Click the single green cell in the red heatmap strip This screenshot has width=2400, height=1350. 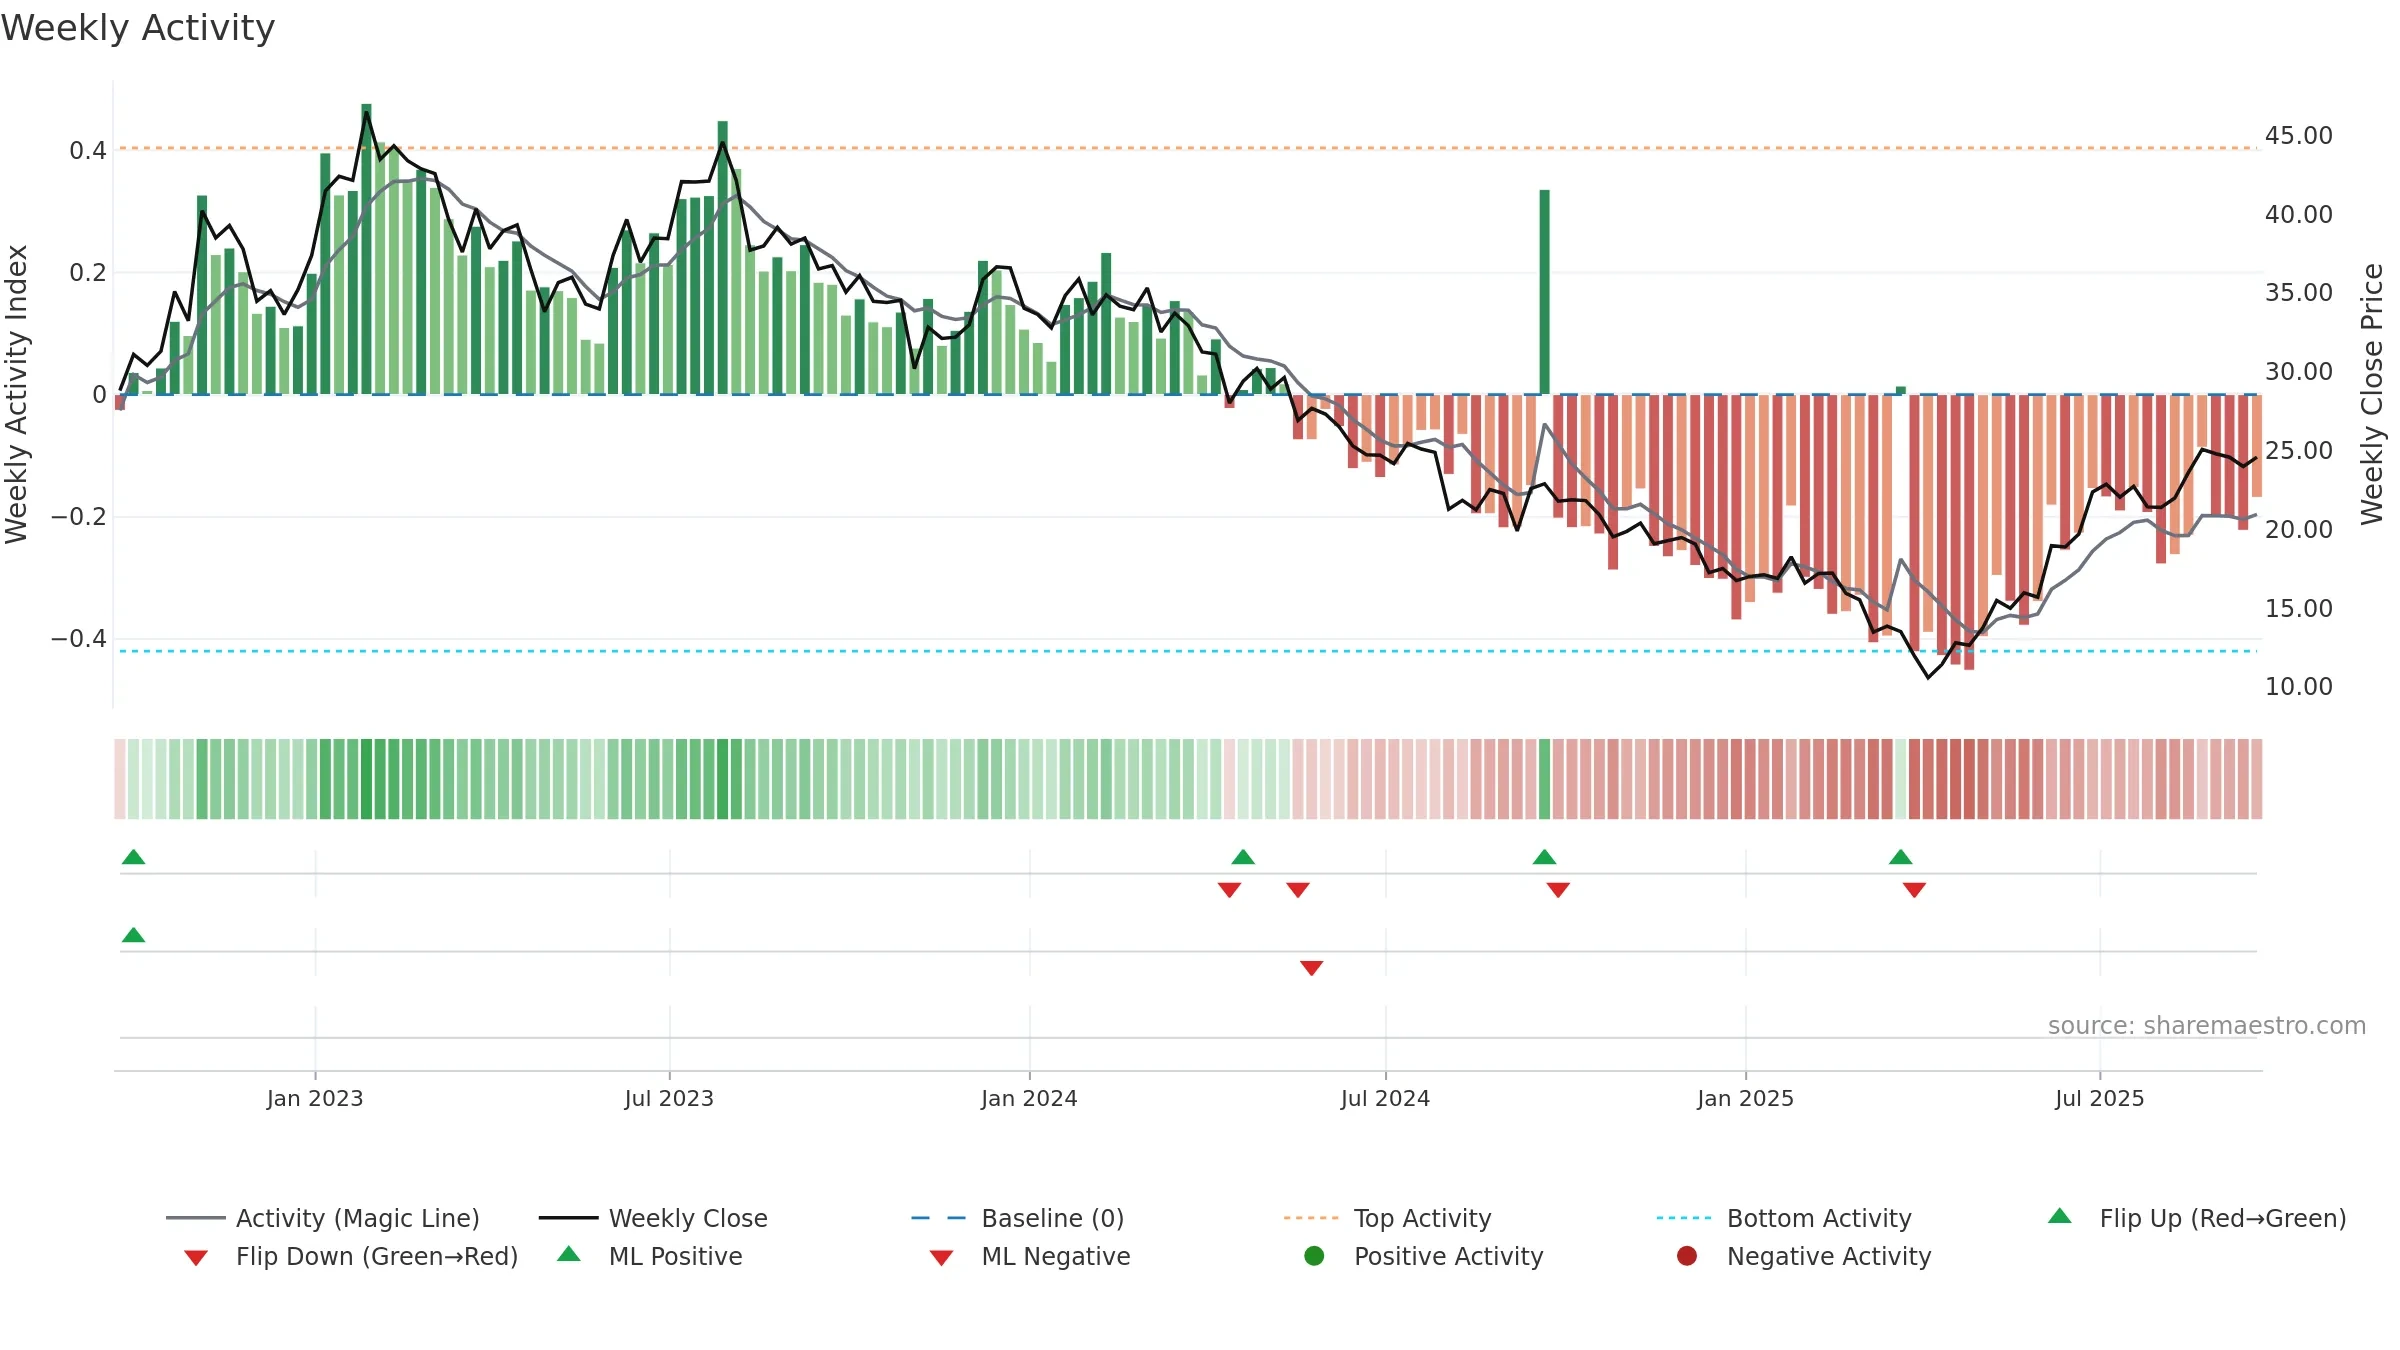pyautogui.click(x=1544, y=779)
